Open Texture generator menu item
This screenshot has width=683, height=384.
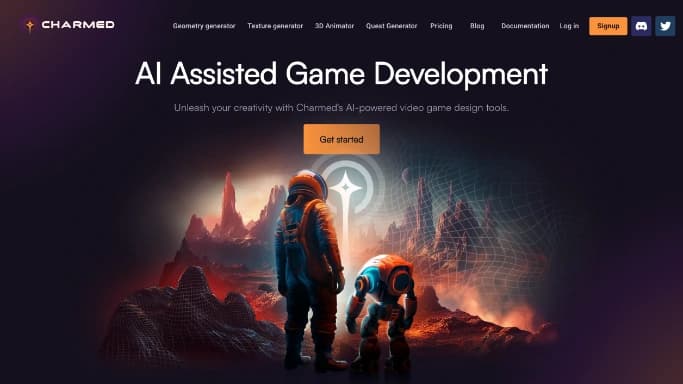coord(275,26)
